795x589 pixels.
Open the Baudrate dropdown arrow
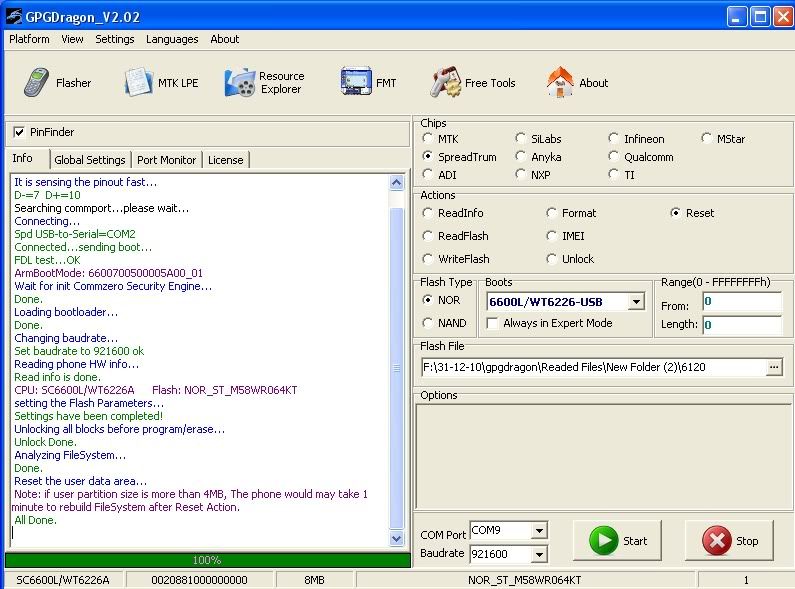tap(539, 554)
